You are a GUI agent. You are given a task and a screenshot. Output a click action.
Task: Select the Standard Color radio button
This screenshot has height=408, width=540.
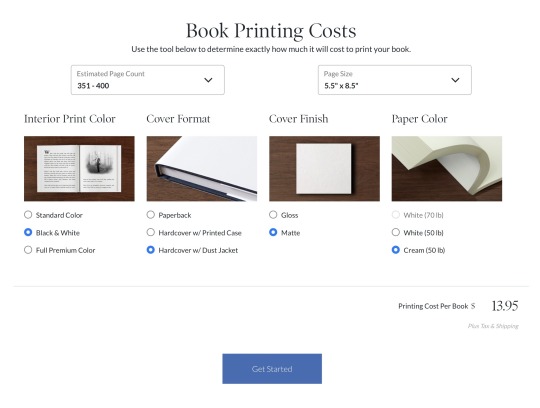[x=28, y=215]
